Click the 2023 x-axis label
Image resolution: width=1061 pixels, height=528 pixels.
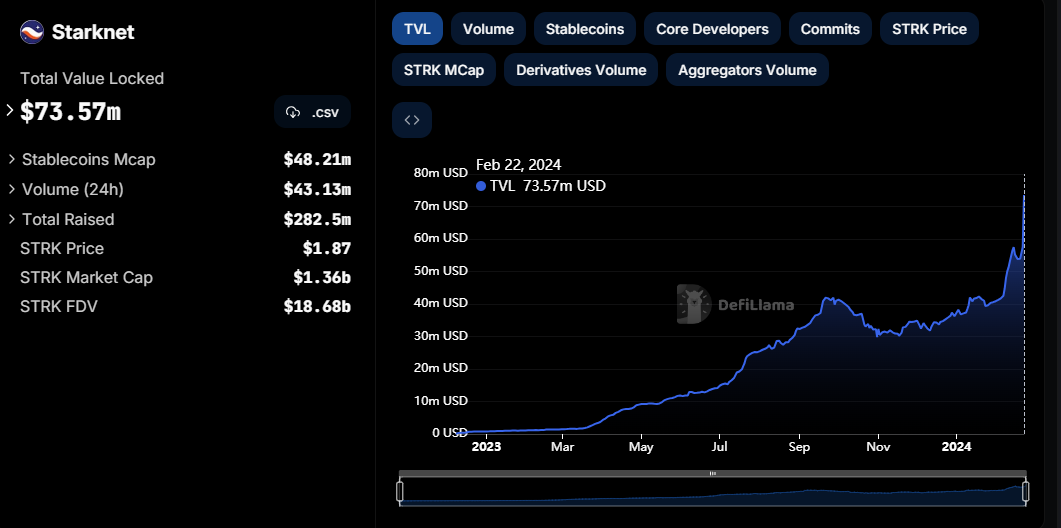[x=485, y=447]
